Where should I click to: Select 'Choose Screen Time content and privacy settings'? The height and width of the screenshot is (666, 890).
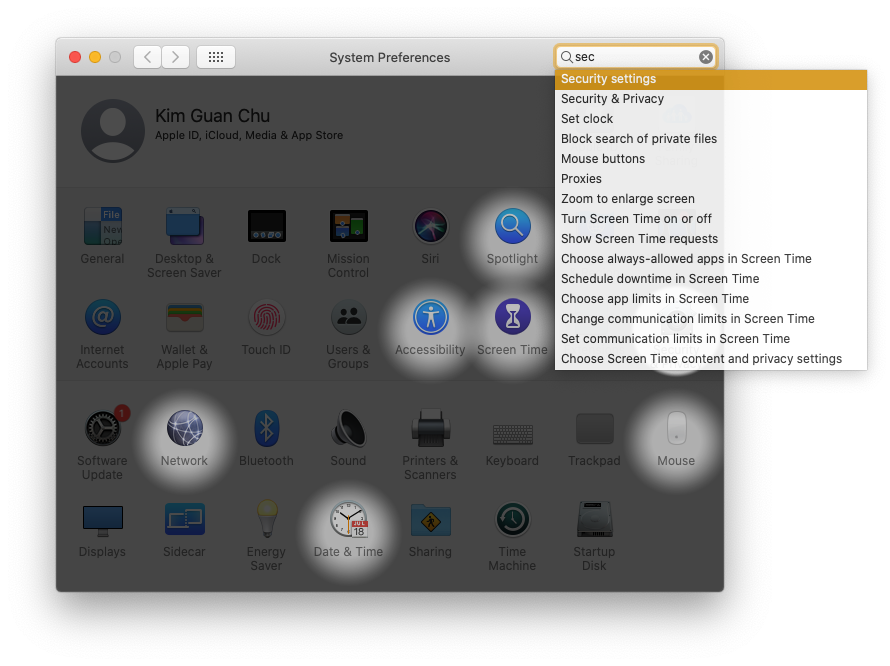pyautogui.click(x=711, y=359)
